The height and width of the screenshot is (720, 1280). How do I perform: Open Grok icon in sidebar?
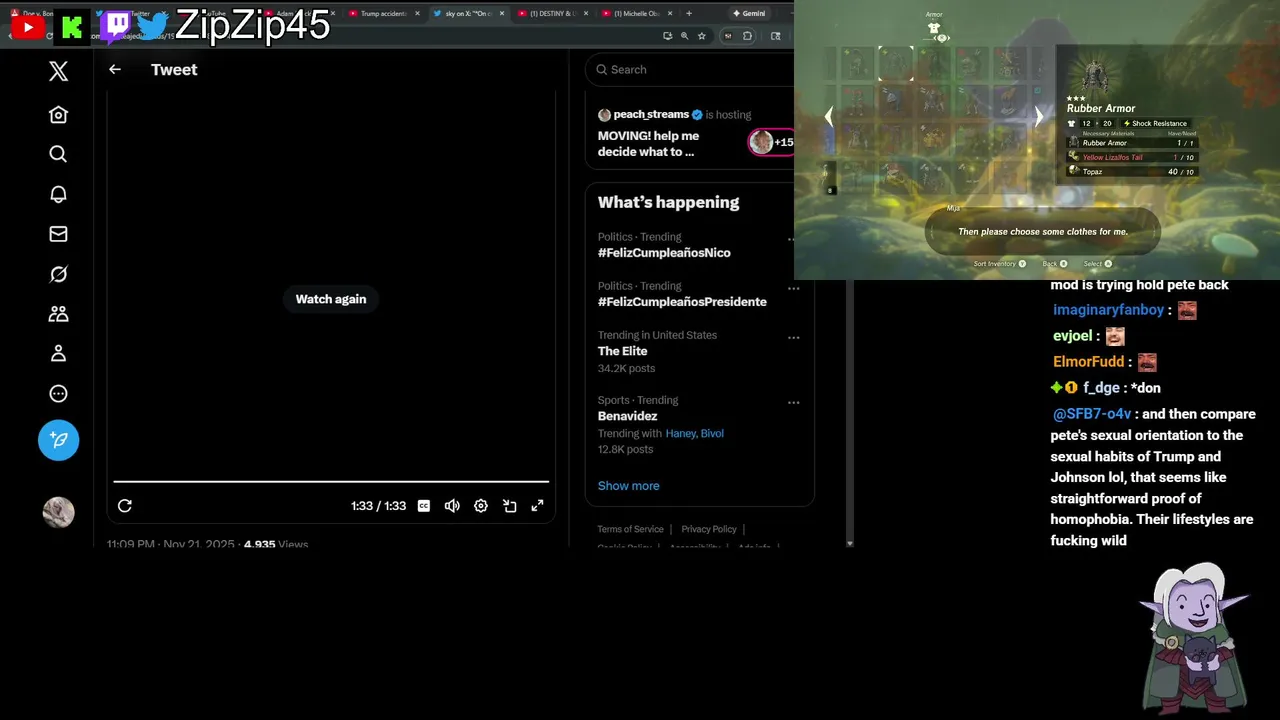[x=58, y=274]
